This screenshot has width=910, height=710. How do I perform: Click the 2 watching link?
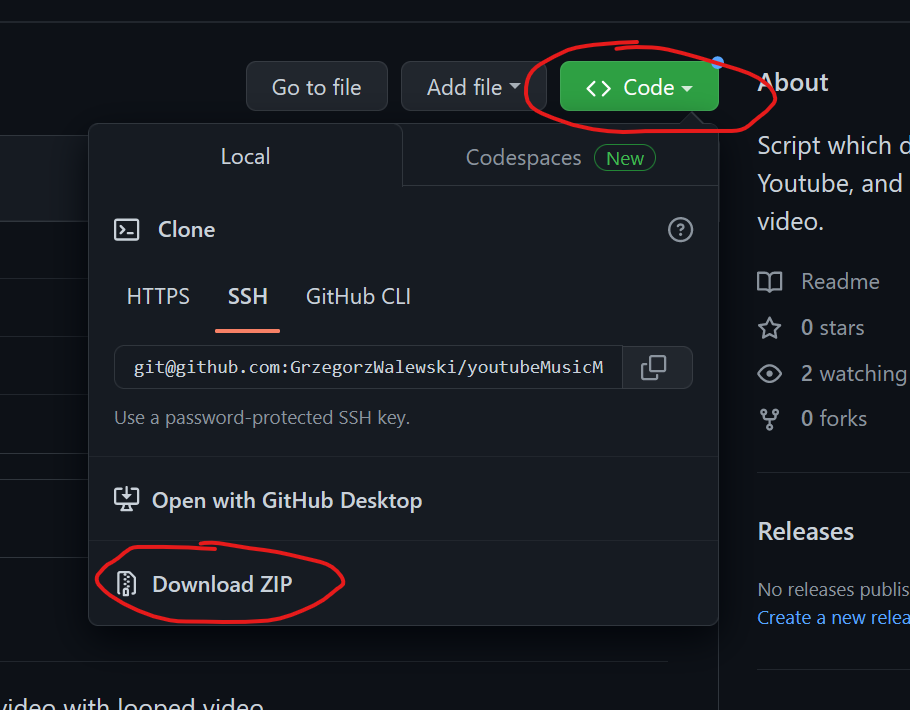tap(854, 373)
